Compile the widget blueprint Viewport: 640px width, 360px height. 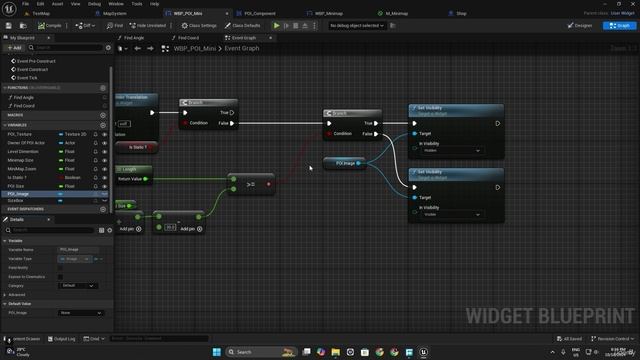pos(49,26)
